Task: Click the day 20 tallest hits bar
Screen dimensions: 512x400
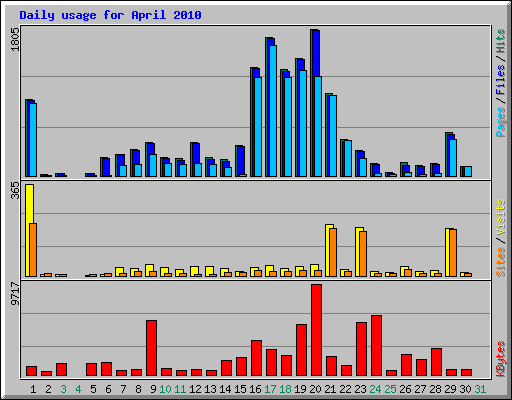Action: (x=311, y=103)
